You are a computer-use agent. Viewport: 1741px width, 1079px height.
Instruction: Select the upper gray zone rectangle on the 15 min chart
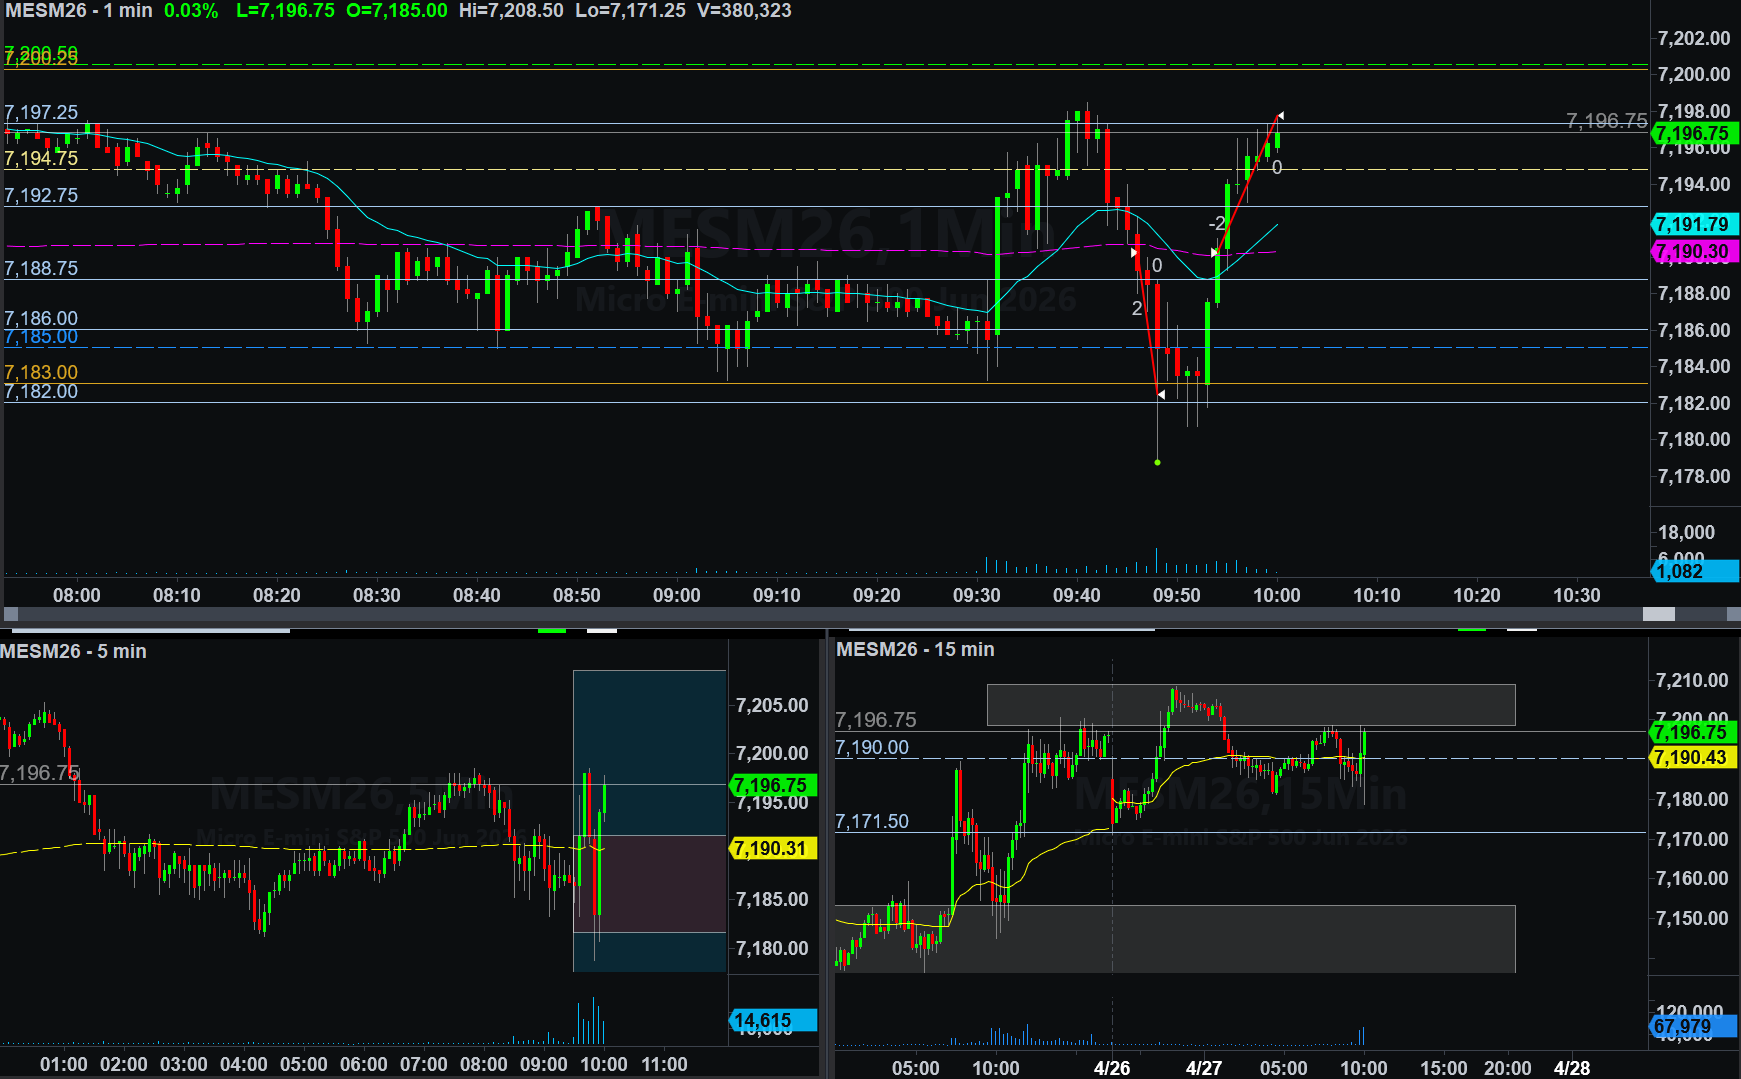coord(1250,705)
